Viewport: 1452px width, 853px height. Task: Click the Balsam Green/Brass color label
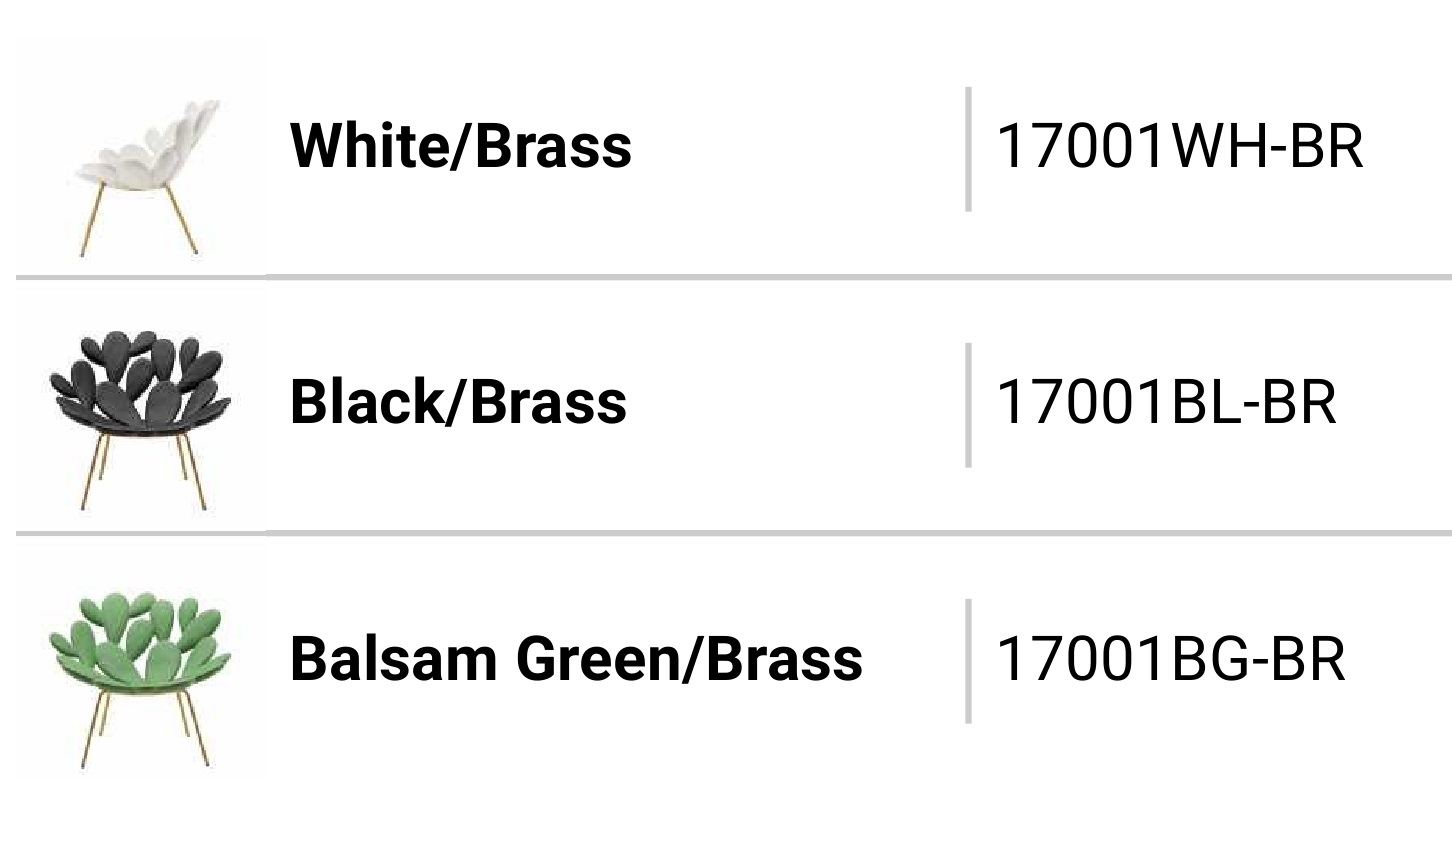pyautogui.click(x=576, y=659)
